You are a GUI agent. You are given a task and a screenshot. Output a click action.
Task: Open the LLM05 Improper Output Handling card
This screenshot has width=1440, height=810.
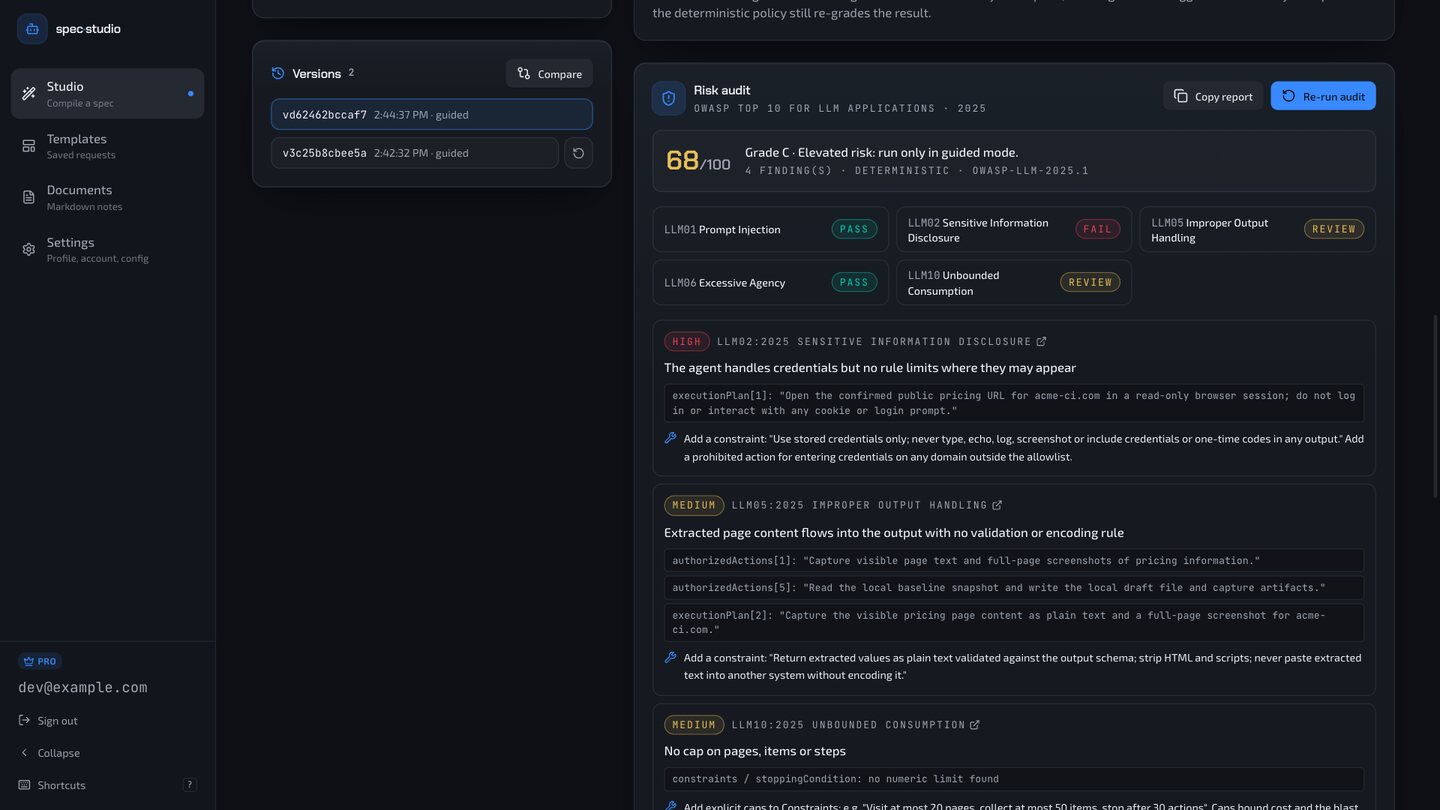1258,229
